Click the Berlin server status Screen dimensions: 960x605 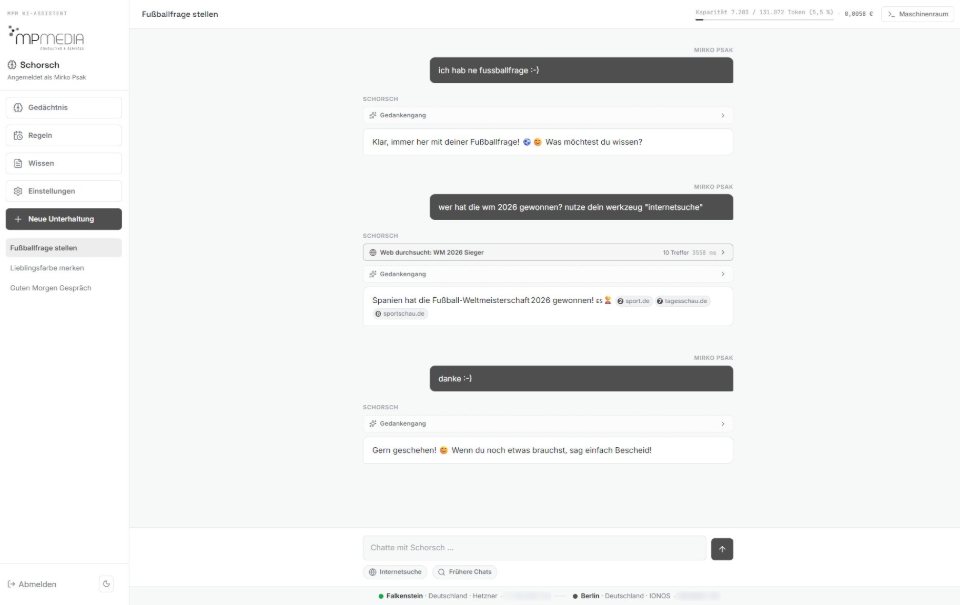click(x=621, y=596)
